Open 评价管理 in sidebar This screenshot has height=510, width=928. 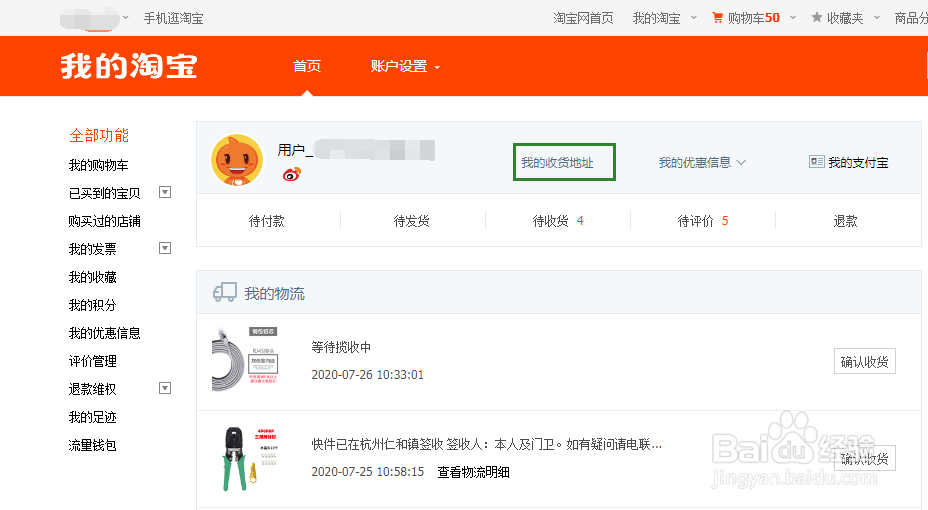[92, 361]
